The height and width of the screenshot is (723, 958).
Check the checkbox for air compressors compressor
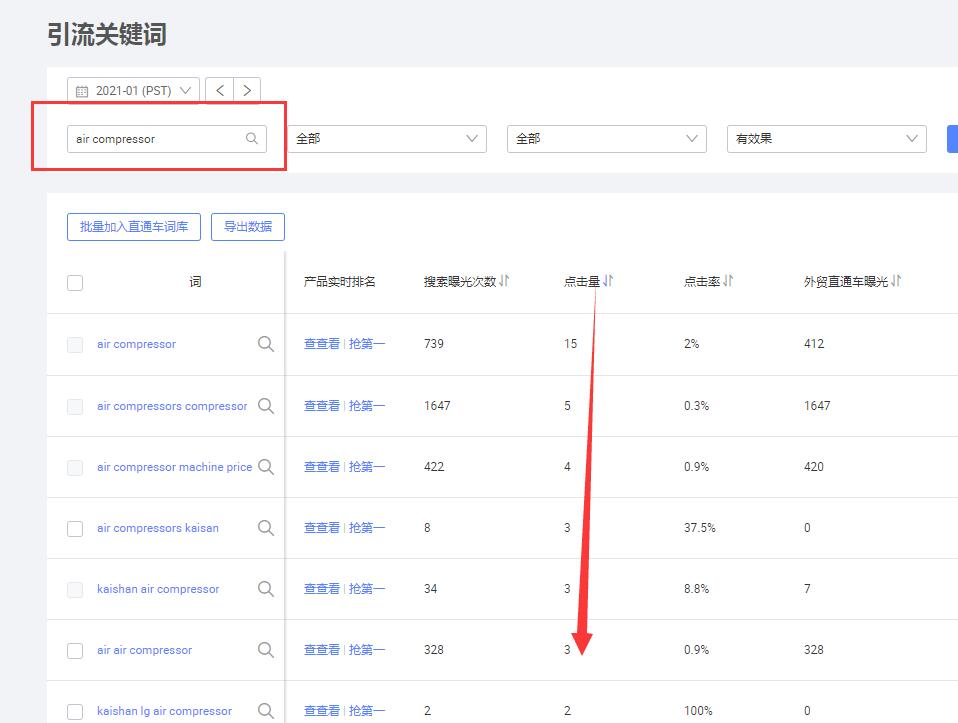[x=74, y=405]
